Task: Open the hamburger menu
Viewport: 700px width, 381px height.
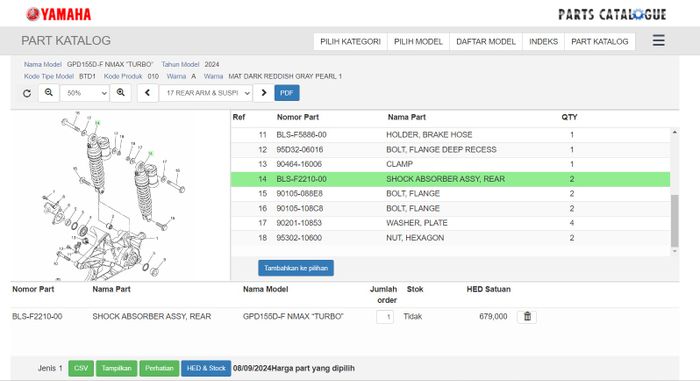Action: click(x=658, y=41)
